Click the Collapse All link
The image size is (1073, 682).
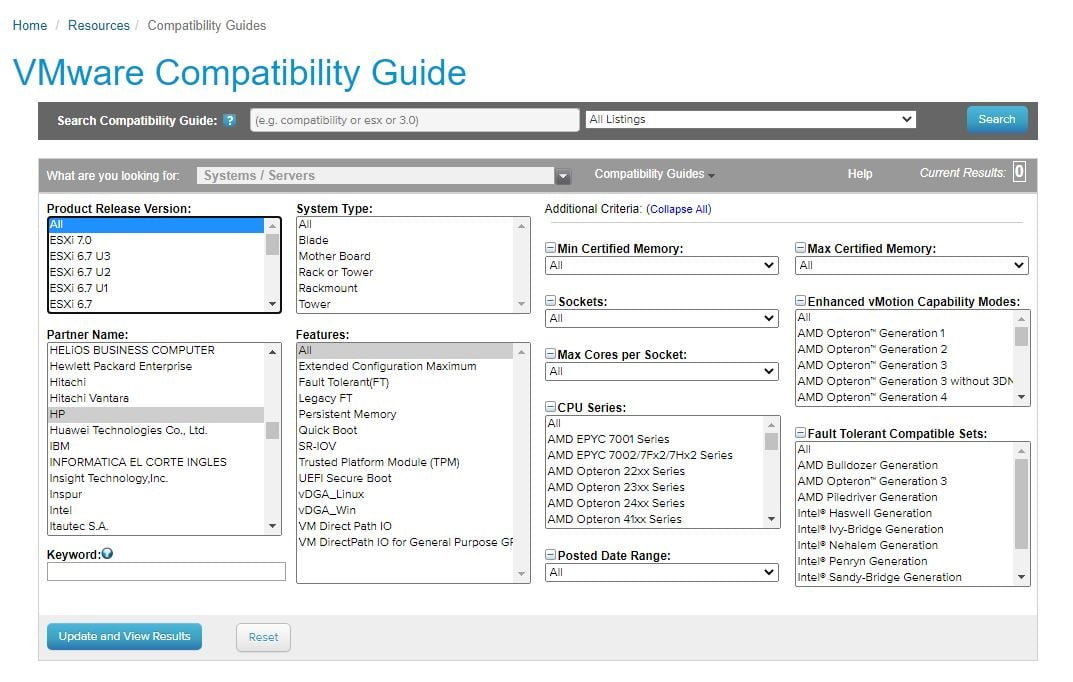(x=679, y=209)
